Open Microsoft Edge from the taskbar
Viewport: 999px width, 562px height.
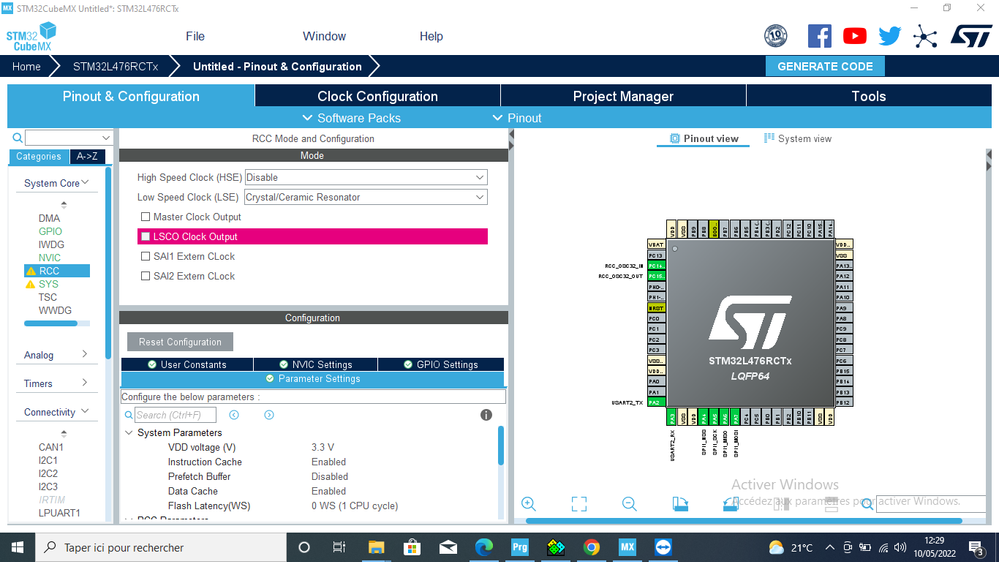click(x=484, y=547)
